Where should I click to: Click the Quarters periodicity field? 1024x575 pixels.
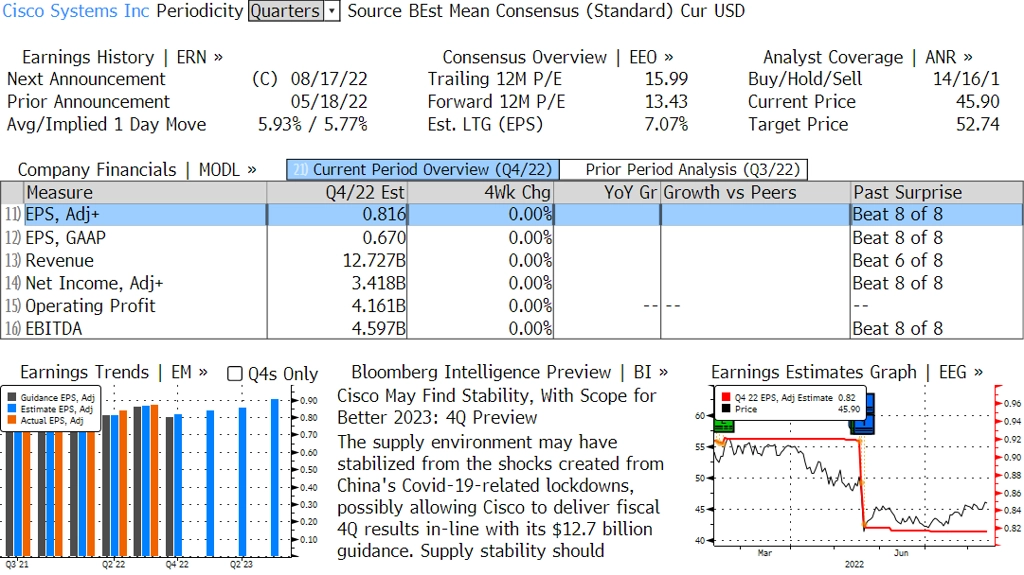pos(286,11)
